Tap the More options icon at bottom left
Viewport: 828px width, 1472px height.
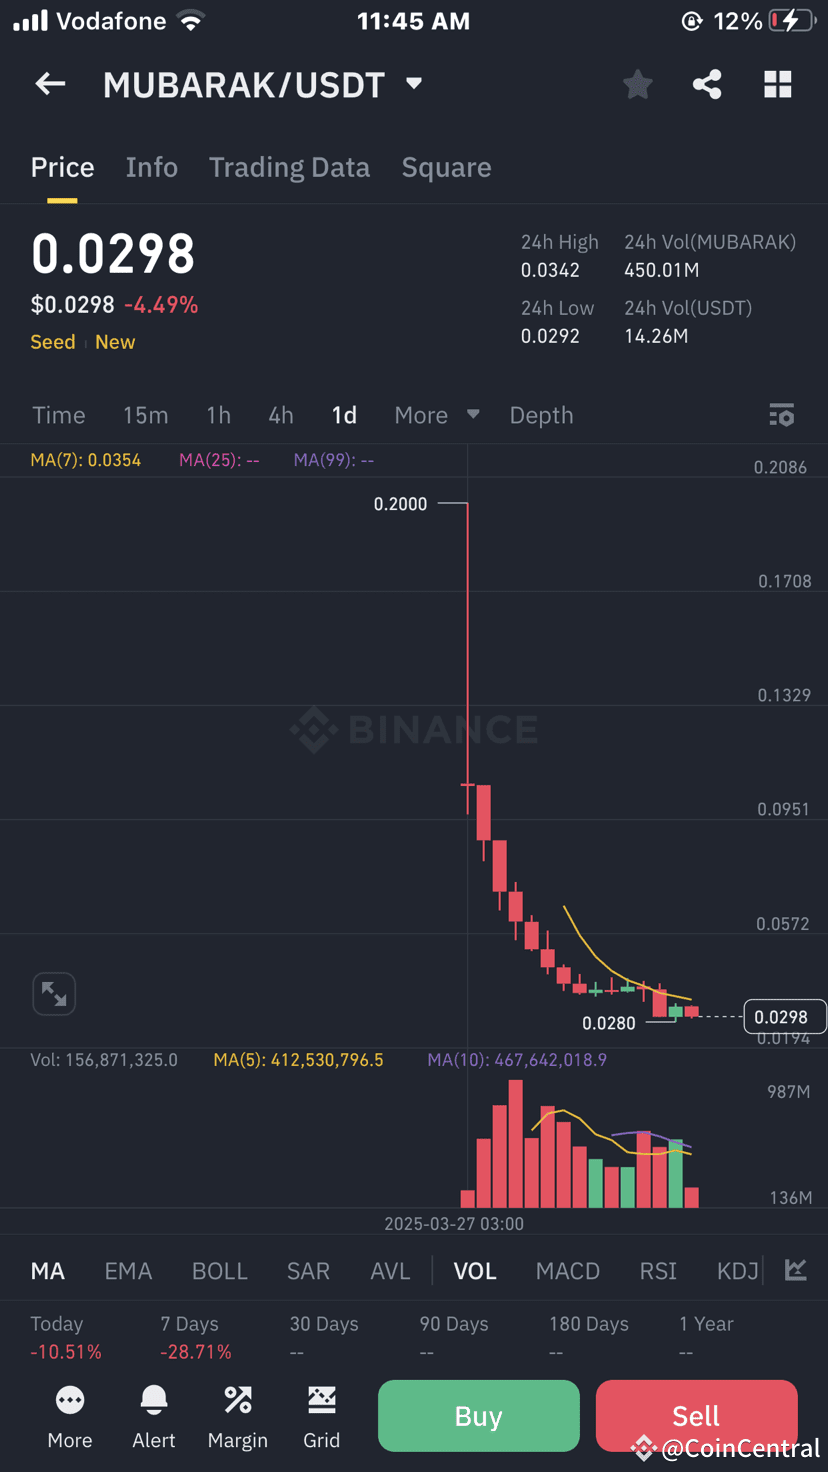pyautogui.click(x=69, y=1415)
